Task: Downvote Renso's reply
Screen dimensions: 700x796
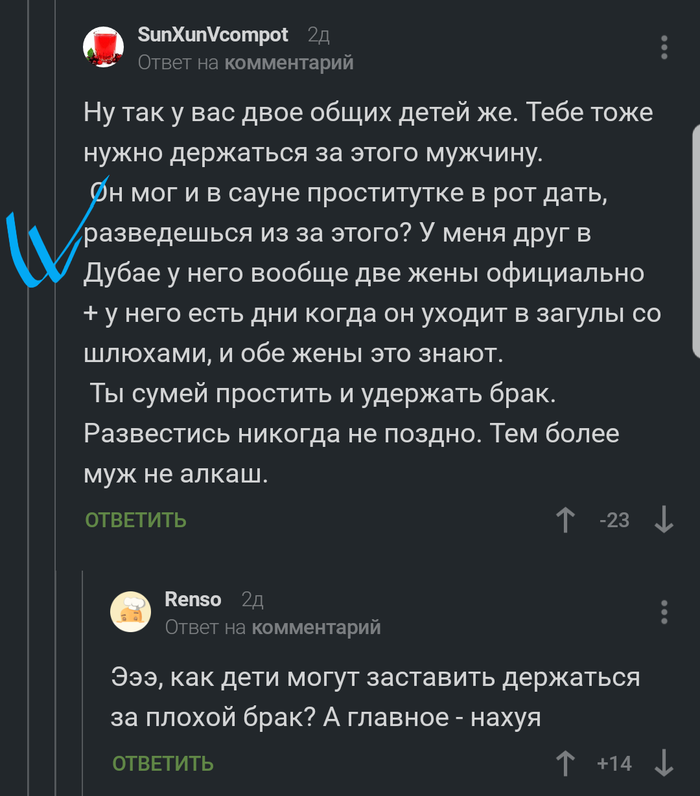Action: coord(663,764)
